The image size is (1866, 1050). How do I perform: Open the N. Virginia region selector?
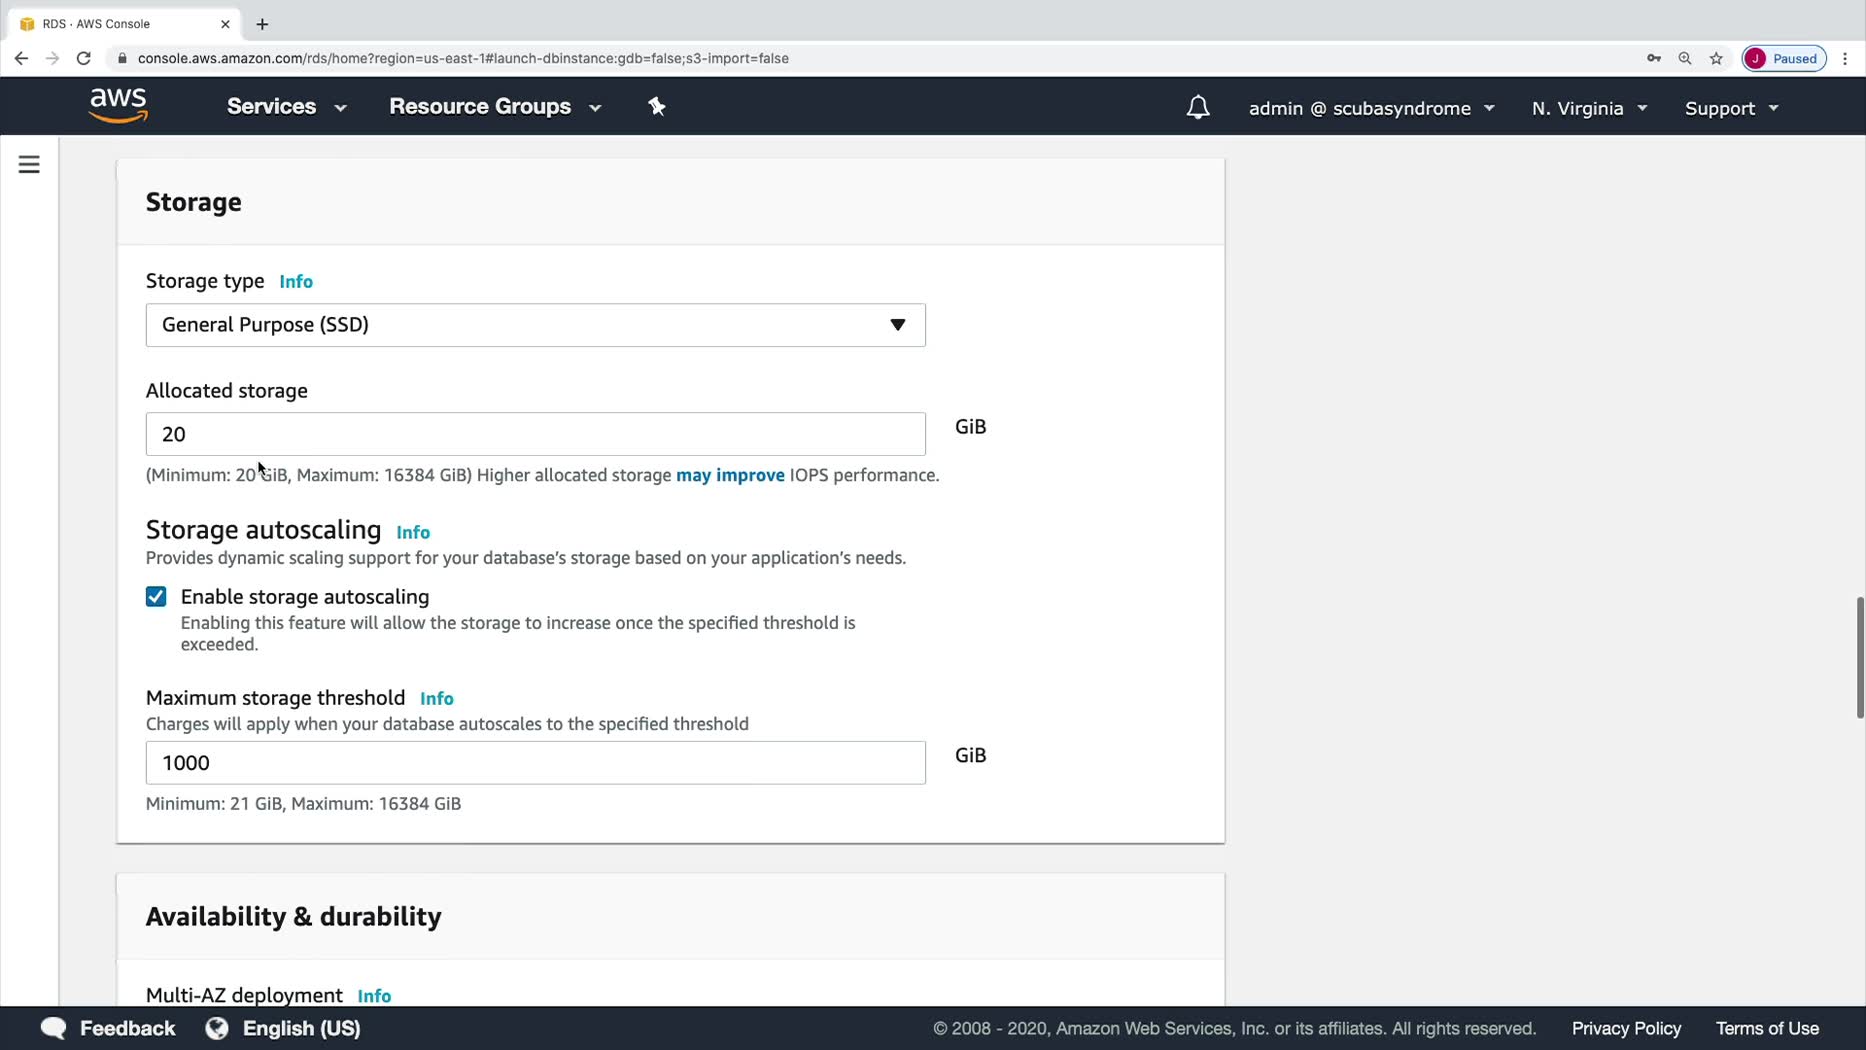coord(1590,108)
